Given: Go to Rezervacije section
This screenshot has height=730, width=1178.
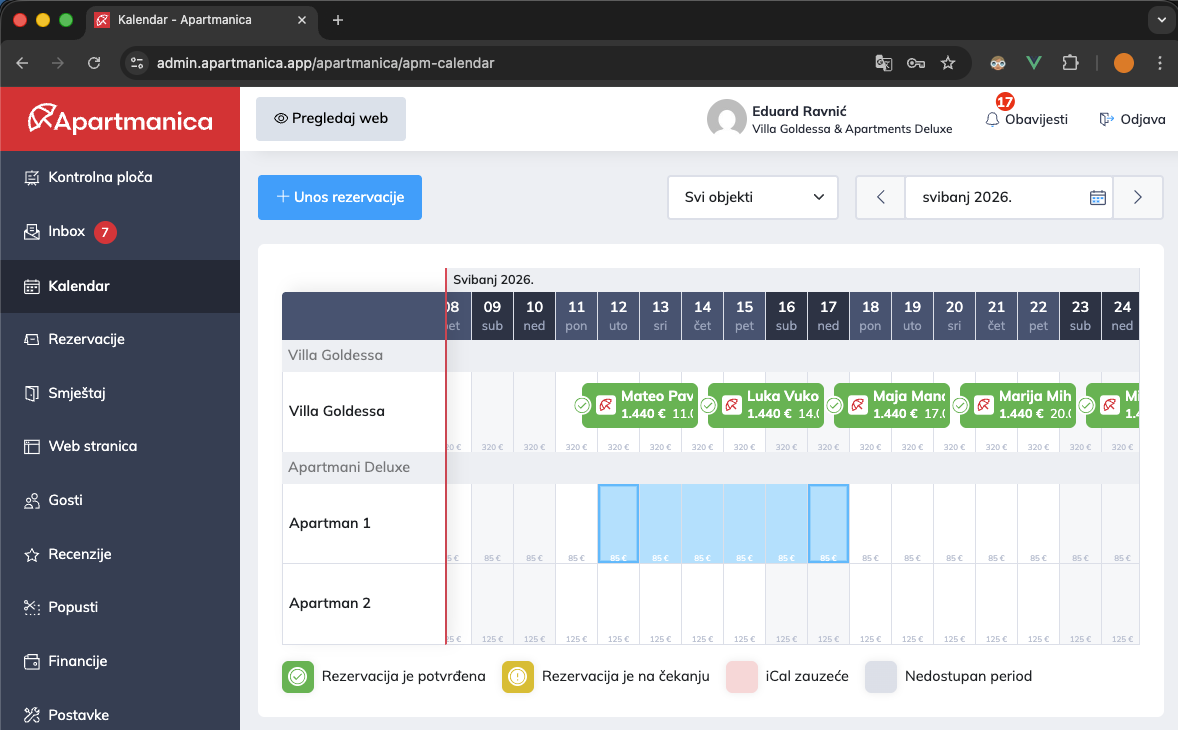Looking at the screenshot, I should coord(120,339).
